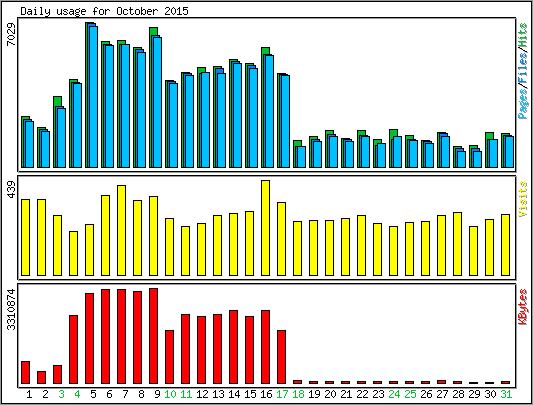Click the red KBytes bar for day 1
The height and width of the screenshot is (405, 533).
[25, 372]
